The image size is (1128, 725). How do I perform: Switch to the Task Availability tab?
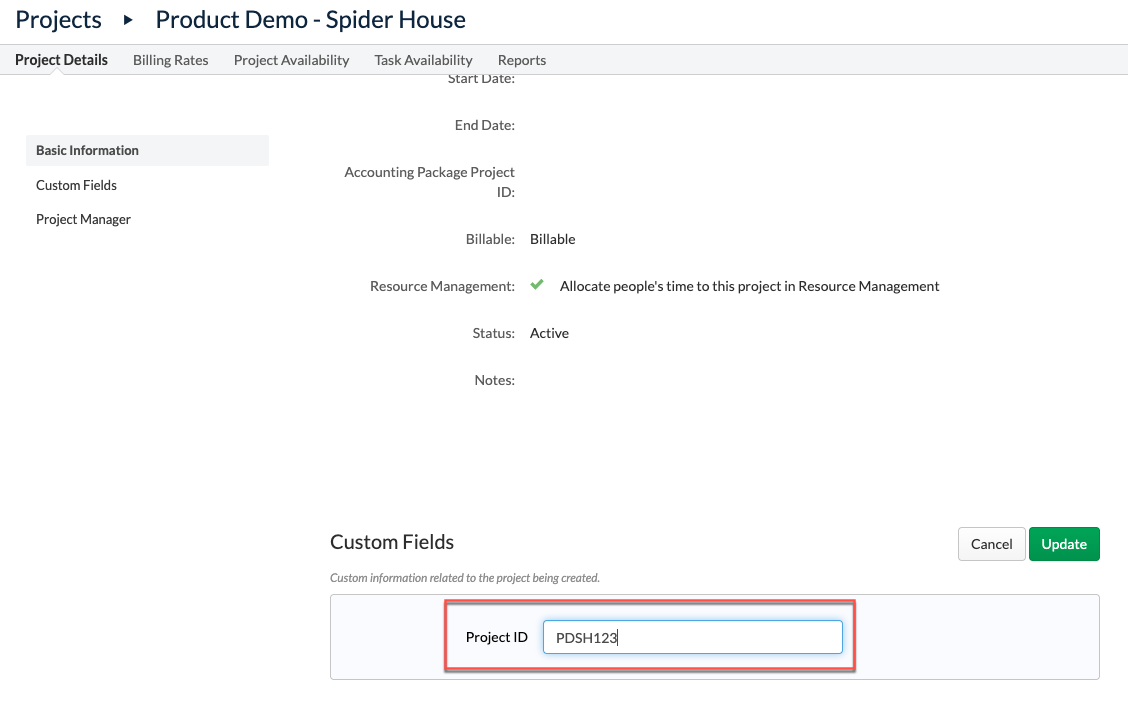click(x=423, y=60)
